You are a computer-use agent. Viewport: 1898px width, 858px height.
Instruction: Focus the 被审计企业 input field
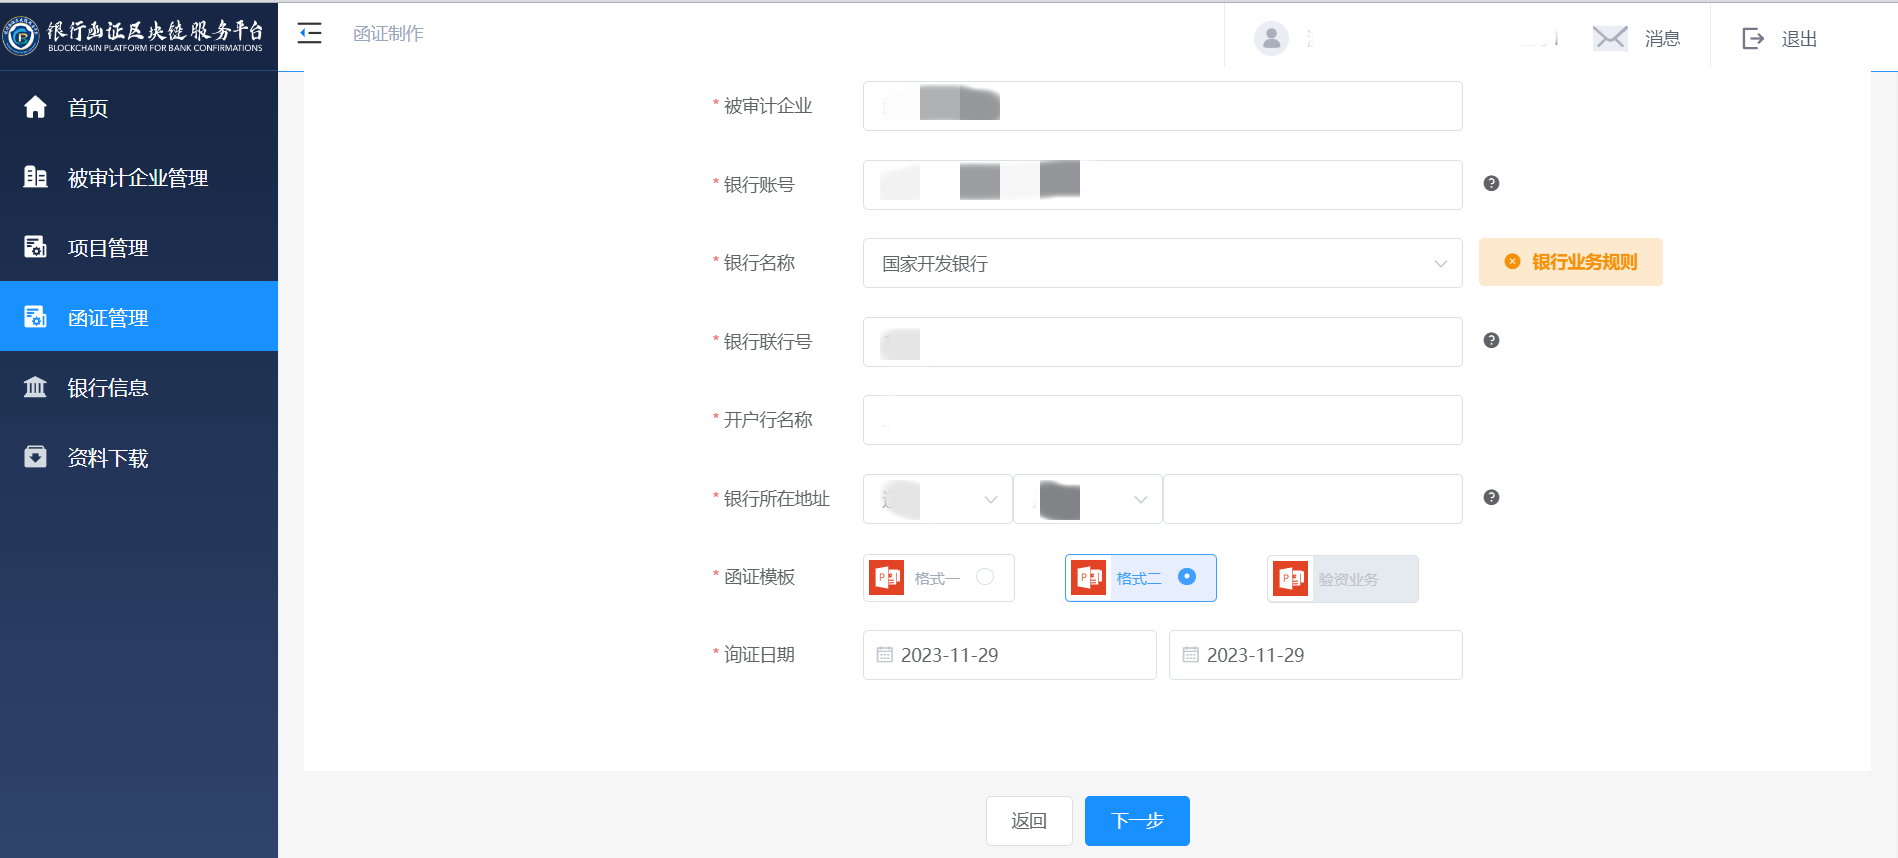point(1163,106)
